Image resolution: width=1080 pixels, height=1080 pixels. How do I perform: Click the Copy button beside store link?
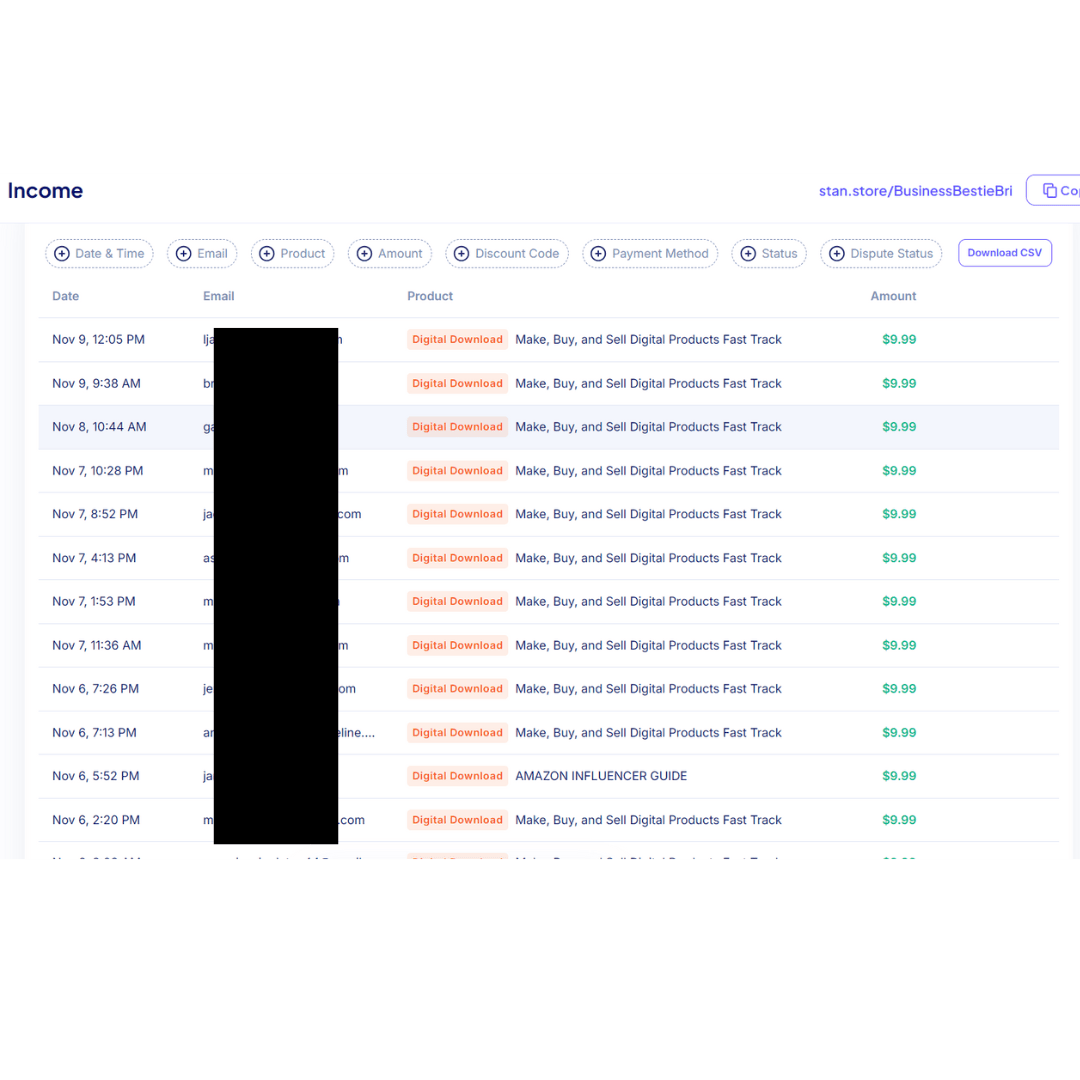pyautogui.click(x=1058, y=191)
